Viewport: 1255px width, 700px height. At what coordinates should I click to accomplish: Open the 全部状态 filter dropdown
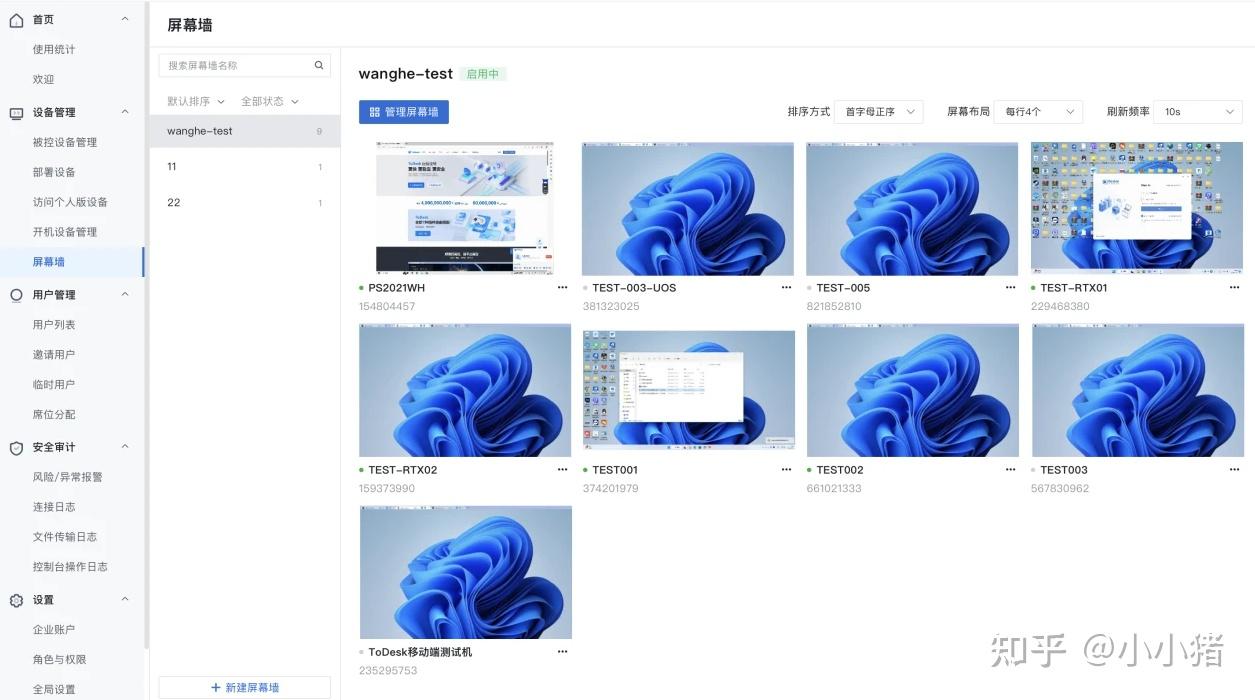click(270, 101)
